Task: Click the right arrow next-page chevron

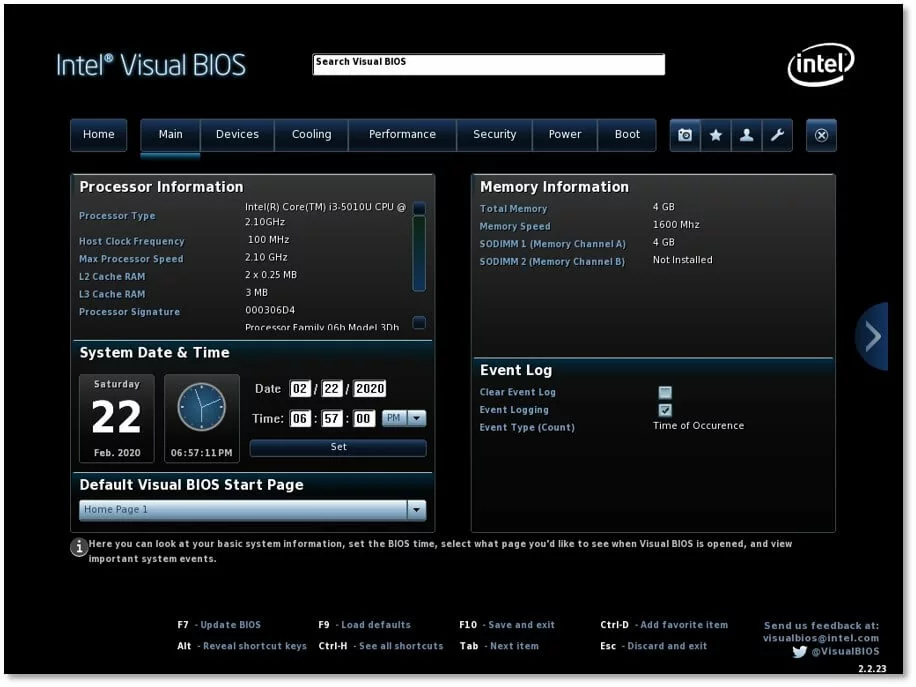Action: (872, 336)
